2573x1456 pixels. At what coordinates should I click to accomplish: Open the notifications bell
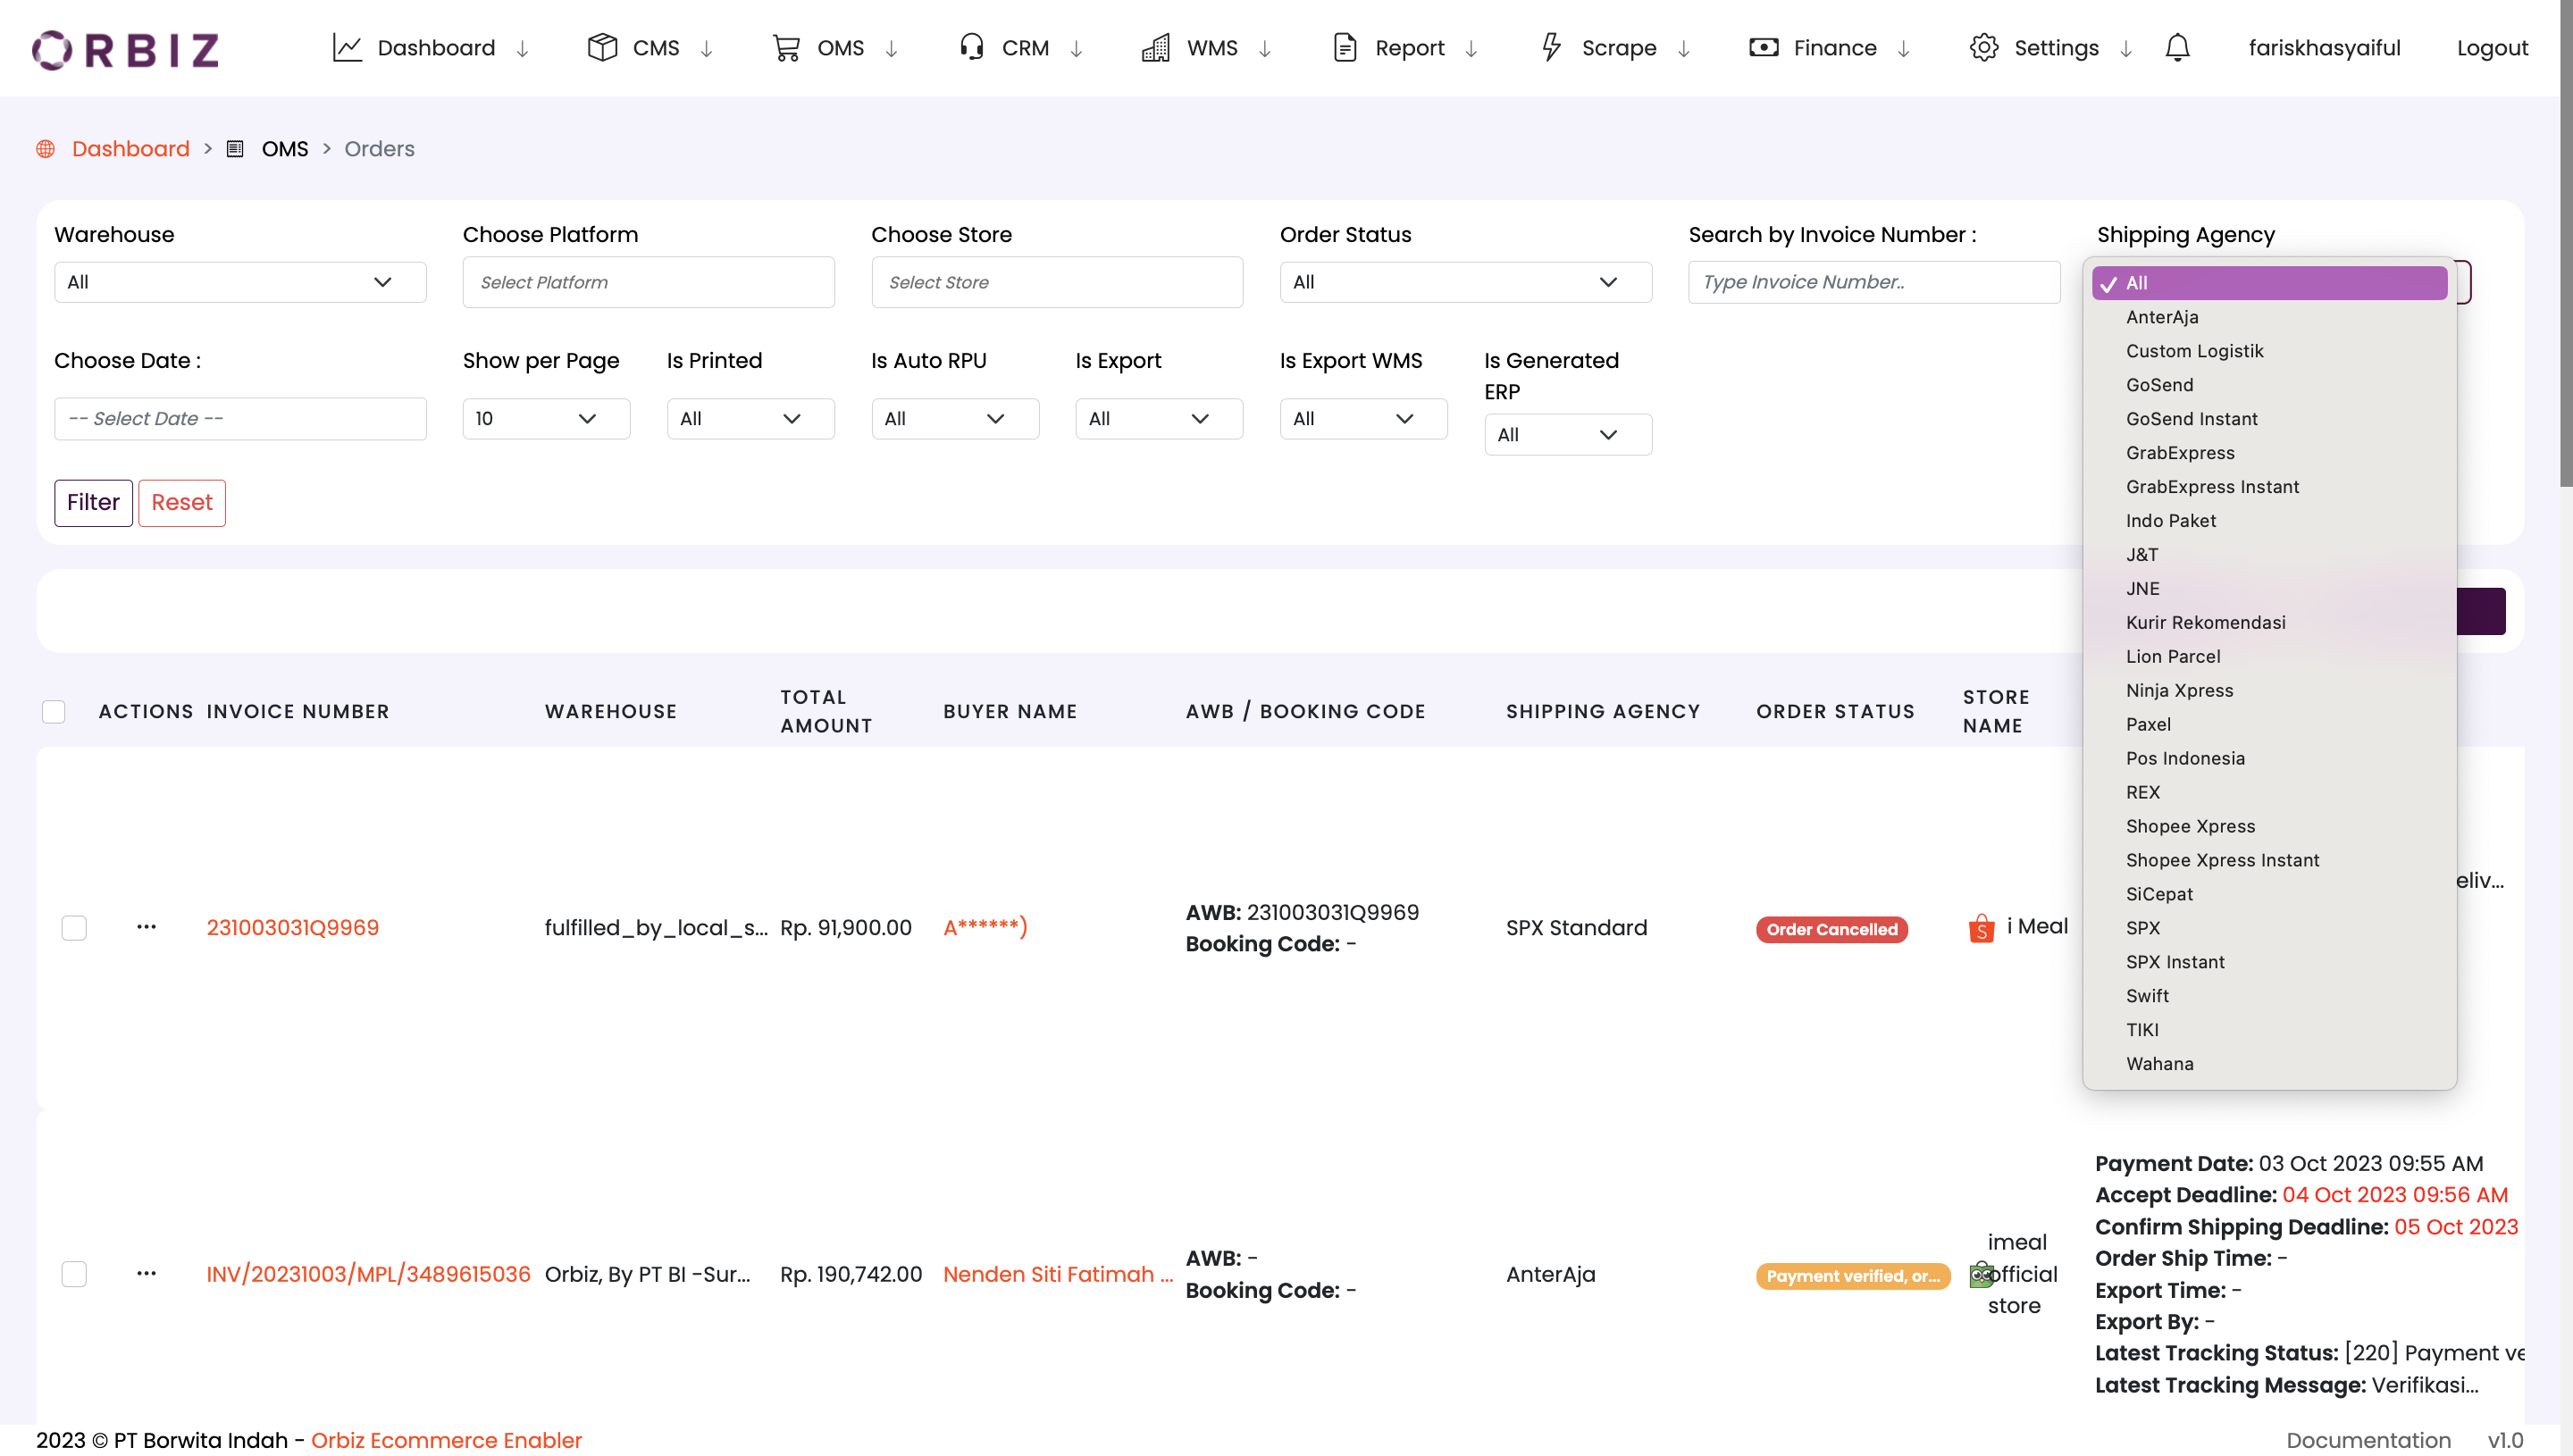(2177, 47)
